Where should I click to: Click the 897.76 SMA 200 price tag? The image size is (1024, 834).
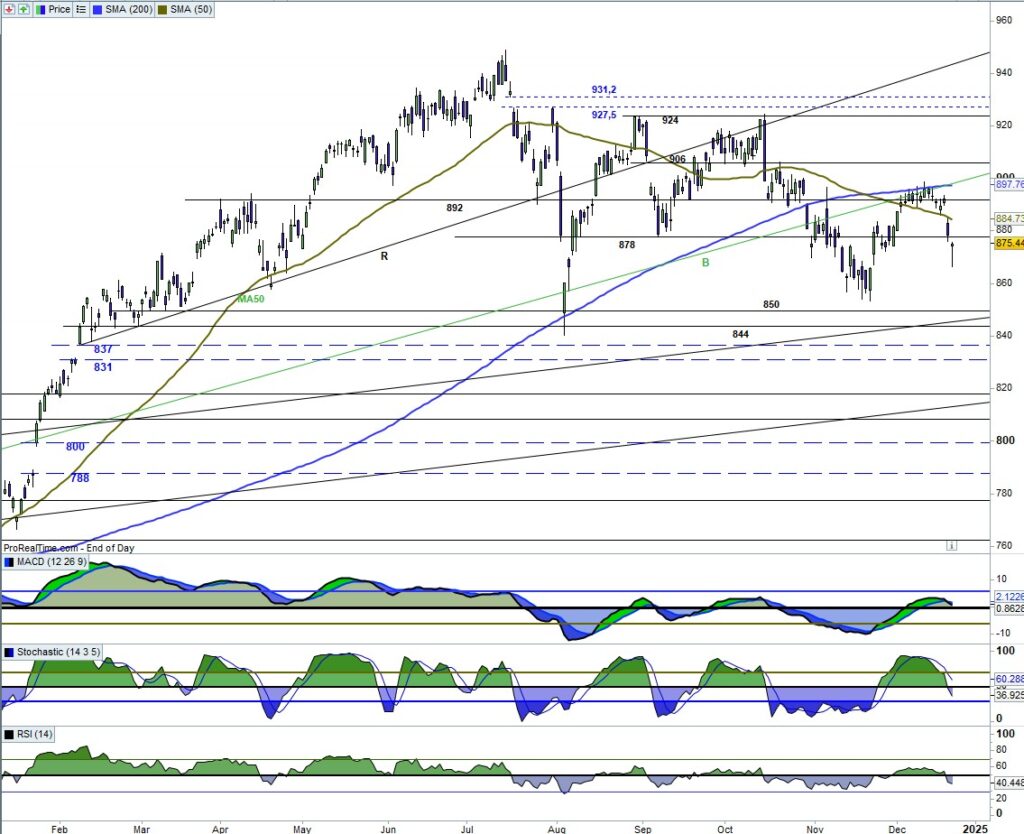tap(1008, 184)
